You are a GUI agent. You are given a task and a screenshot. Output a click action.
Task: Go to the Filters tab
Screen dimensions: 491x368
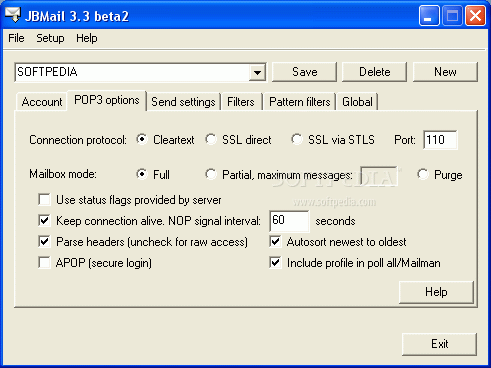click(241, 102)
